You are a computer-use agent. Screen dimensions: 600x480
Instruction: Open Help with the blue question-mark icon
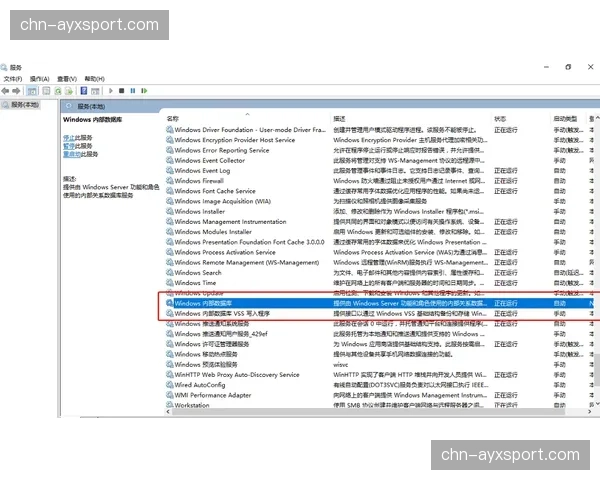84,91
